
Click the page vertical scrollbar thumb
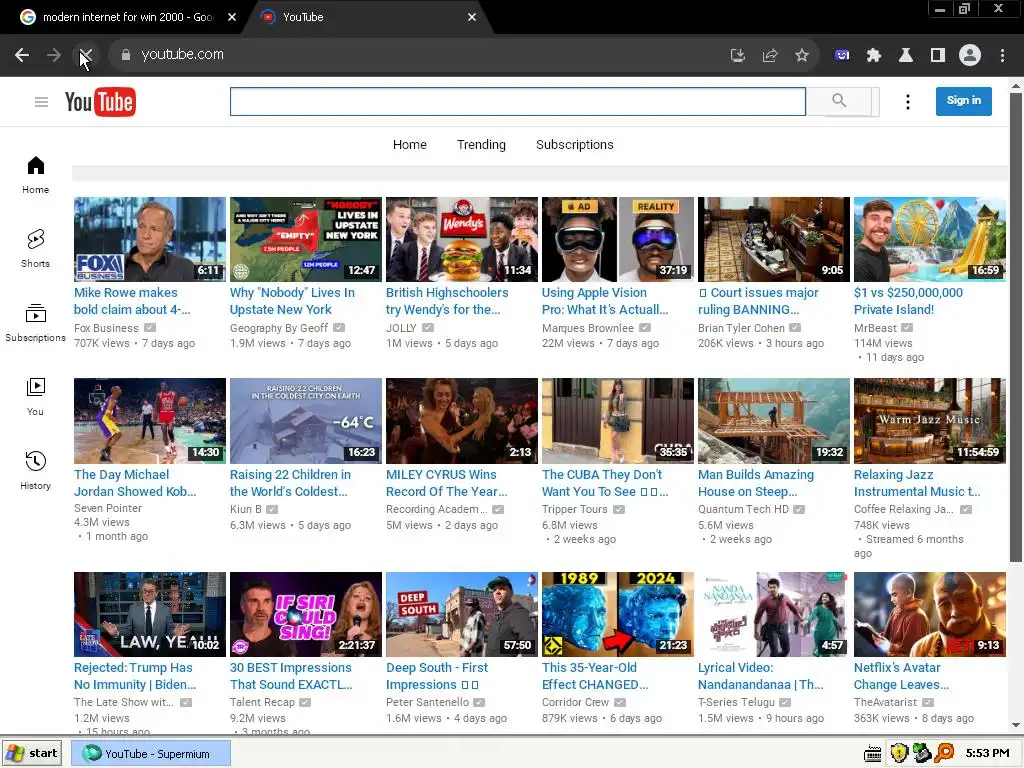(1016, 327)
